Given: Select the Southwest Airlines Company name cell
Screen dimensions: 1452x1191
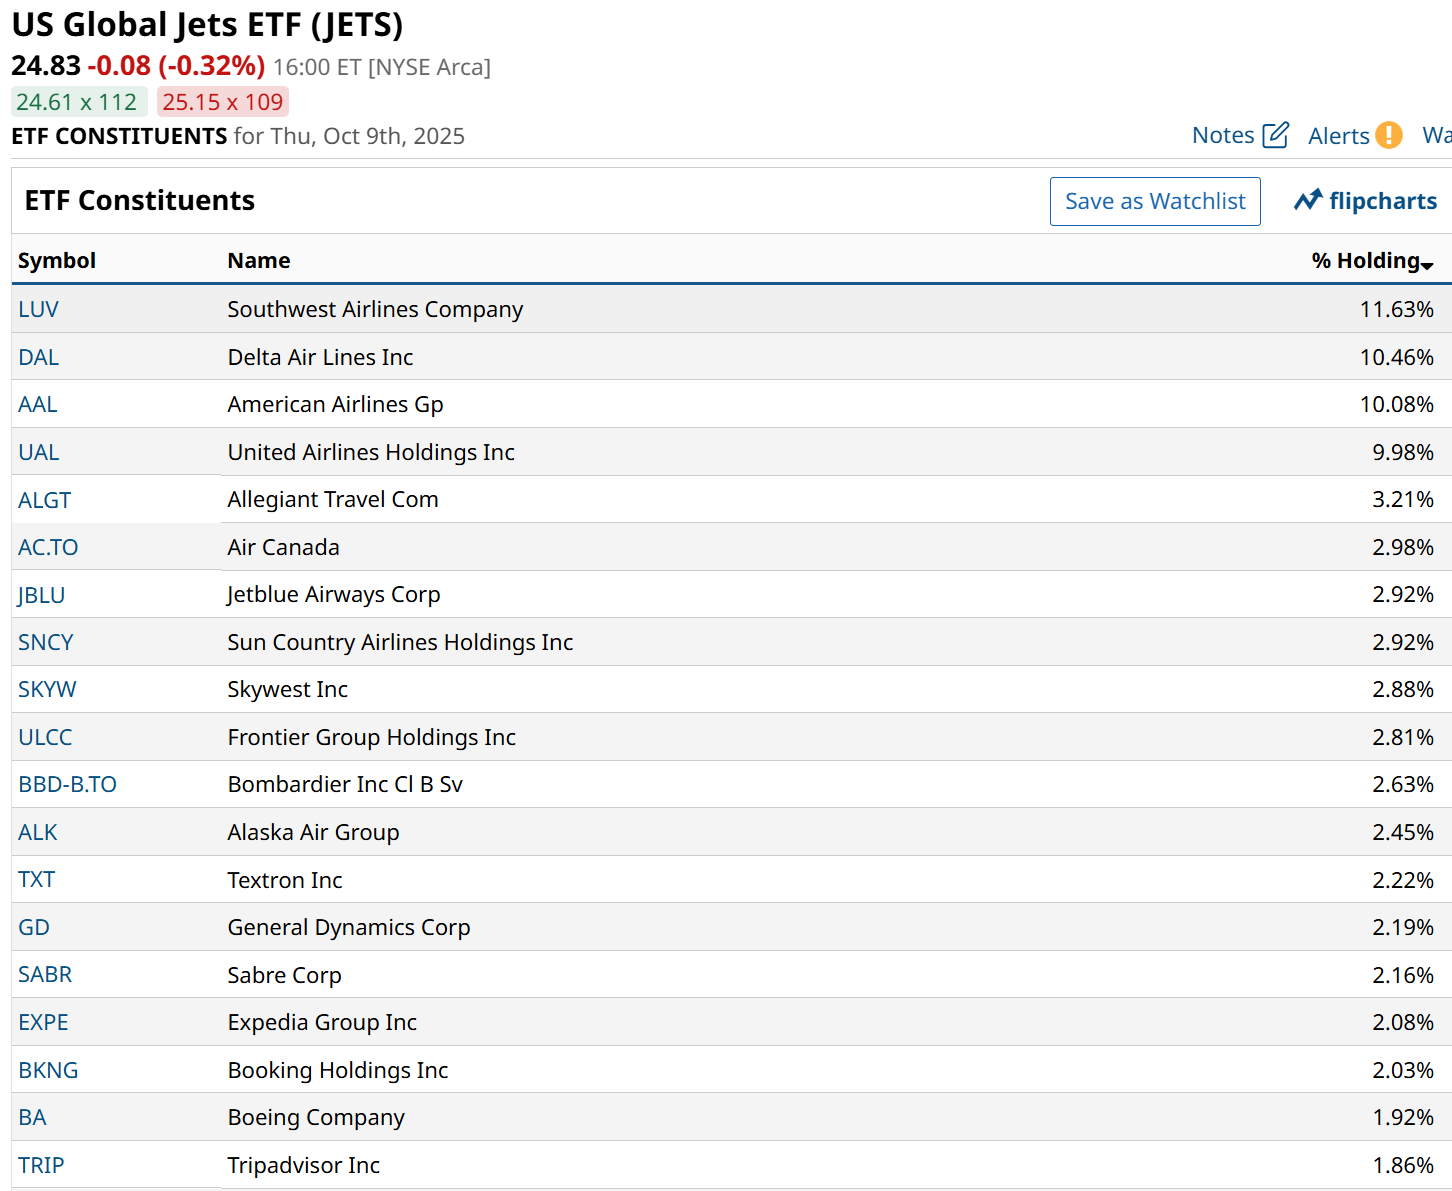Looking at the screenshot, I should tap(375, 310).
